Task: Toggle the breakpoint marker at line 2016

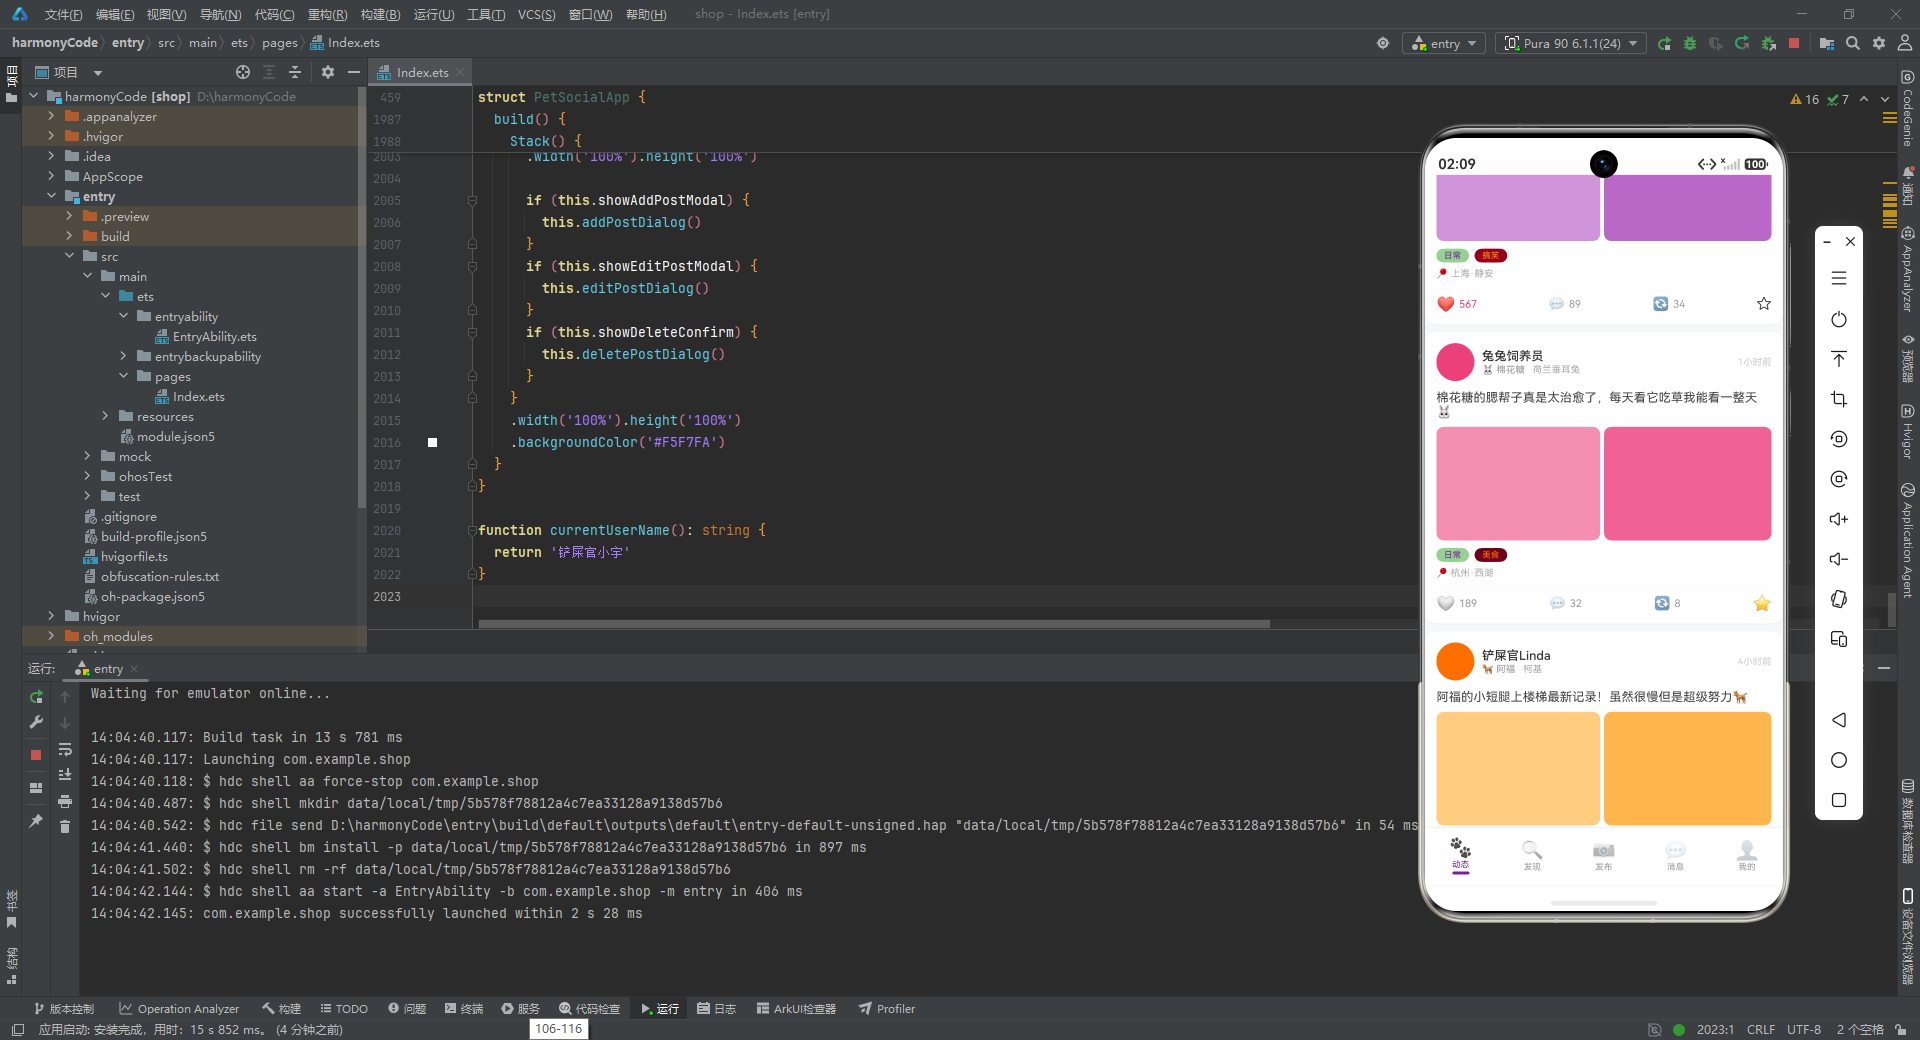Action: click(433, 442)
